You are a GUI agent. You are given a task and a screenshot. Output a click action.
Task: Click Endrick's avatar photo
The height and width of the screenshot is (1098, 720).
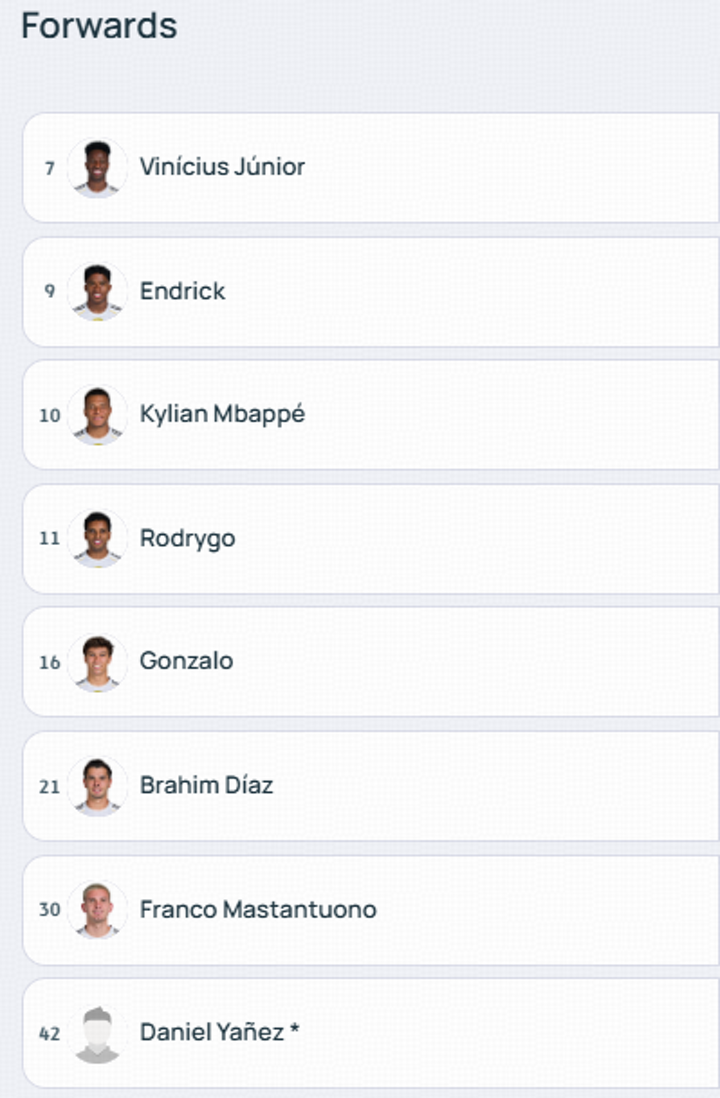pos(97,292)
